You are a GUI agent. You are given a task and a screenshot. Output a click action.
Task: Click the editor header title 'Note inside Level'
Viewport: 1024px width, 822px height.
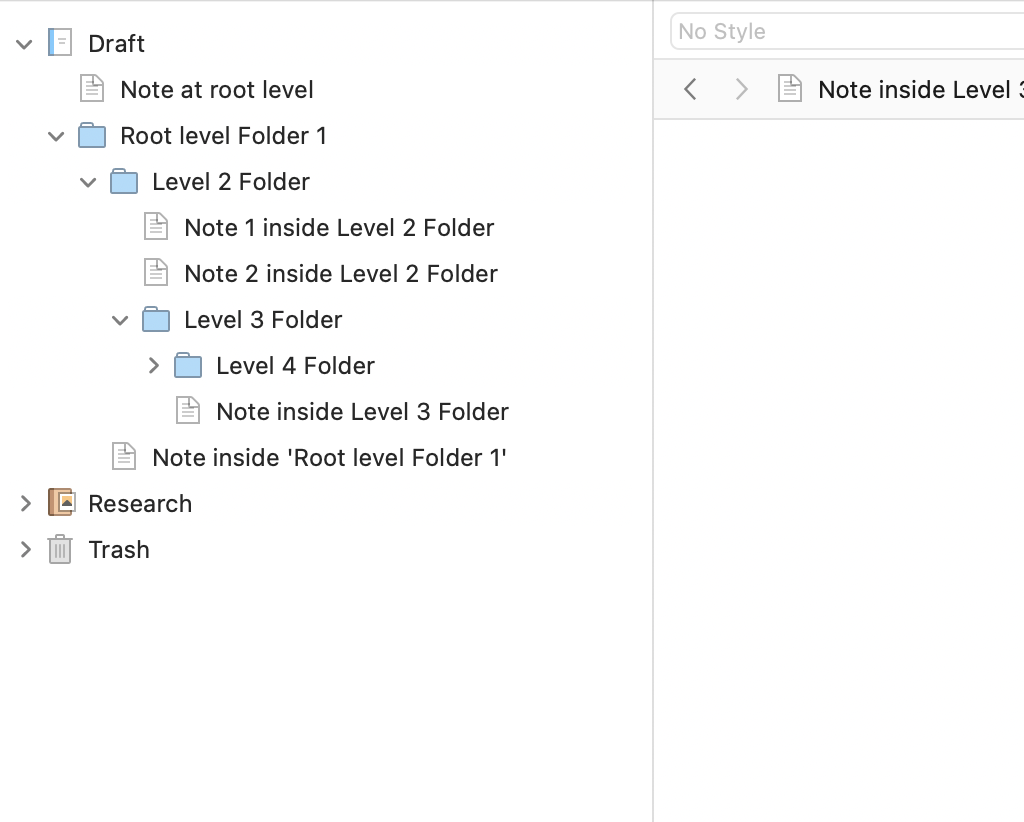click(x=921, y=89)
